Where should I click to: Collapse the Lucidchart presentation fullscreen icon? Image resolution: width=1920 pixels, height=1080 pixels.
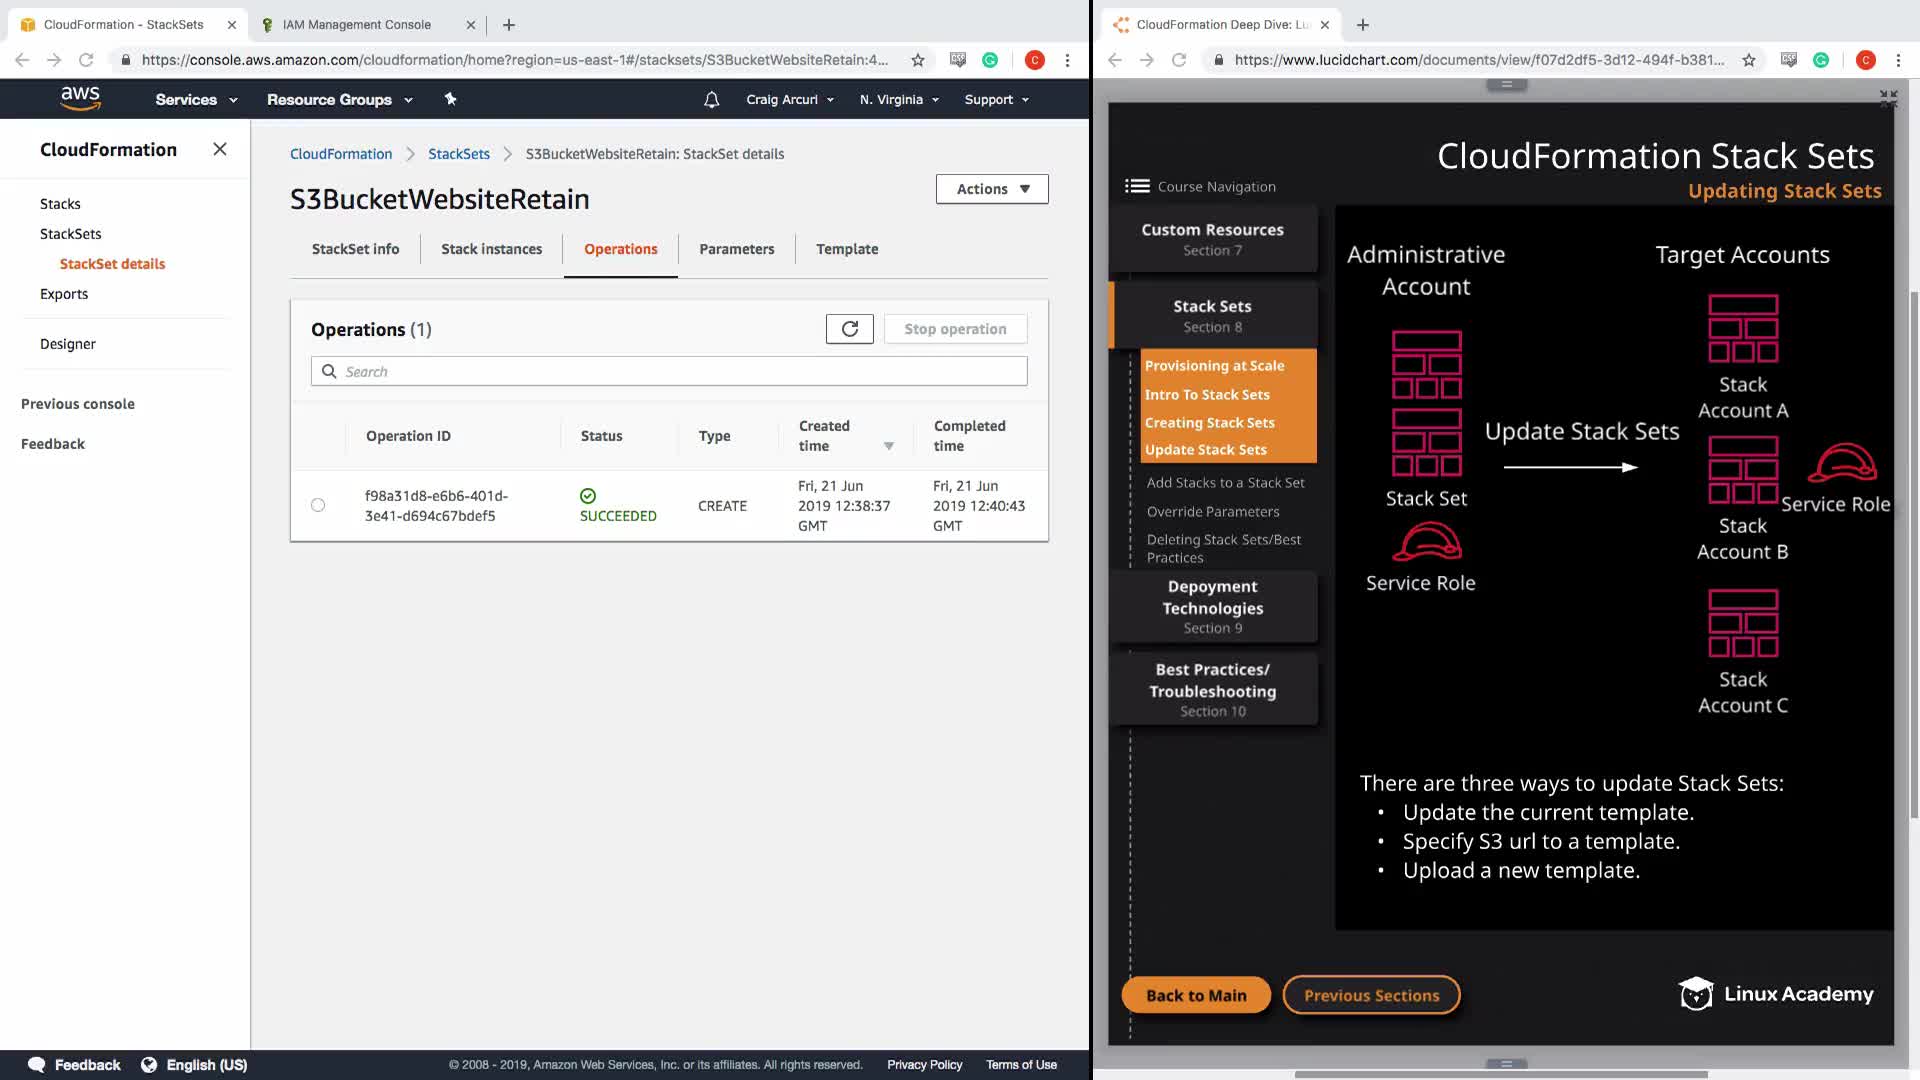pos(1887,98)
